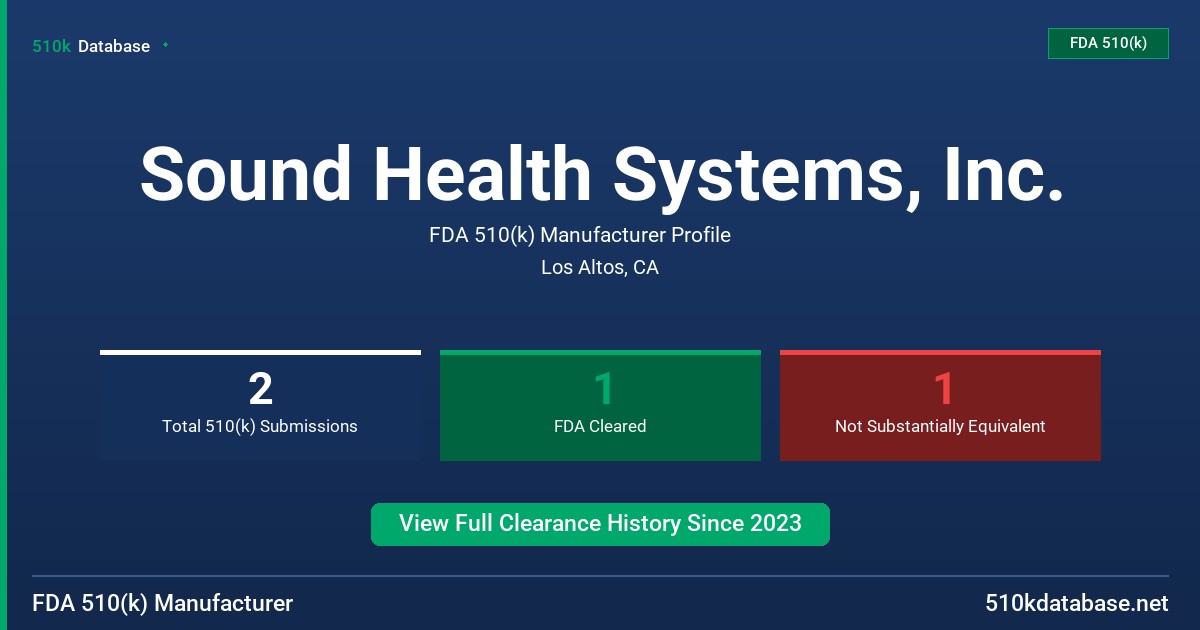
Task: Open the 510kdatabase.net link
Action: pyautogui.click(x=1076, y=604)
